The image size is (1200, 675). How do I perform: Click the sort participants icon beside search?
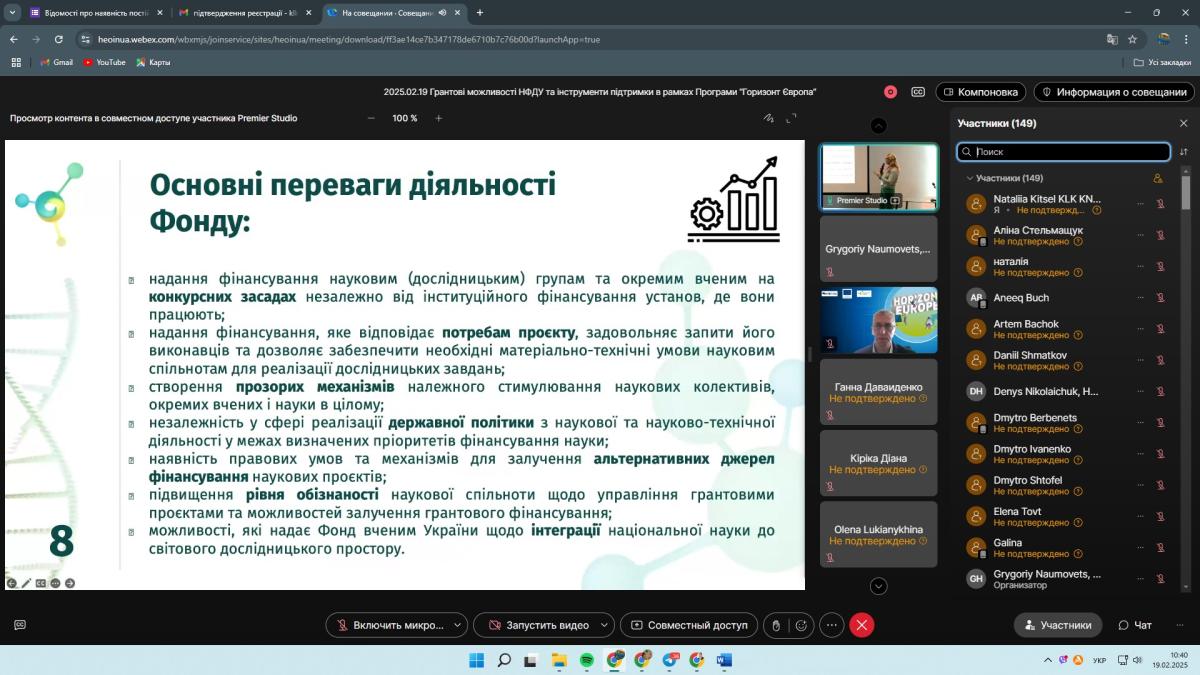click(1184, 152)
